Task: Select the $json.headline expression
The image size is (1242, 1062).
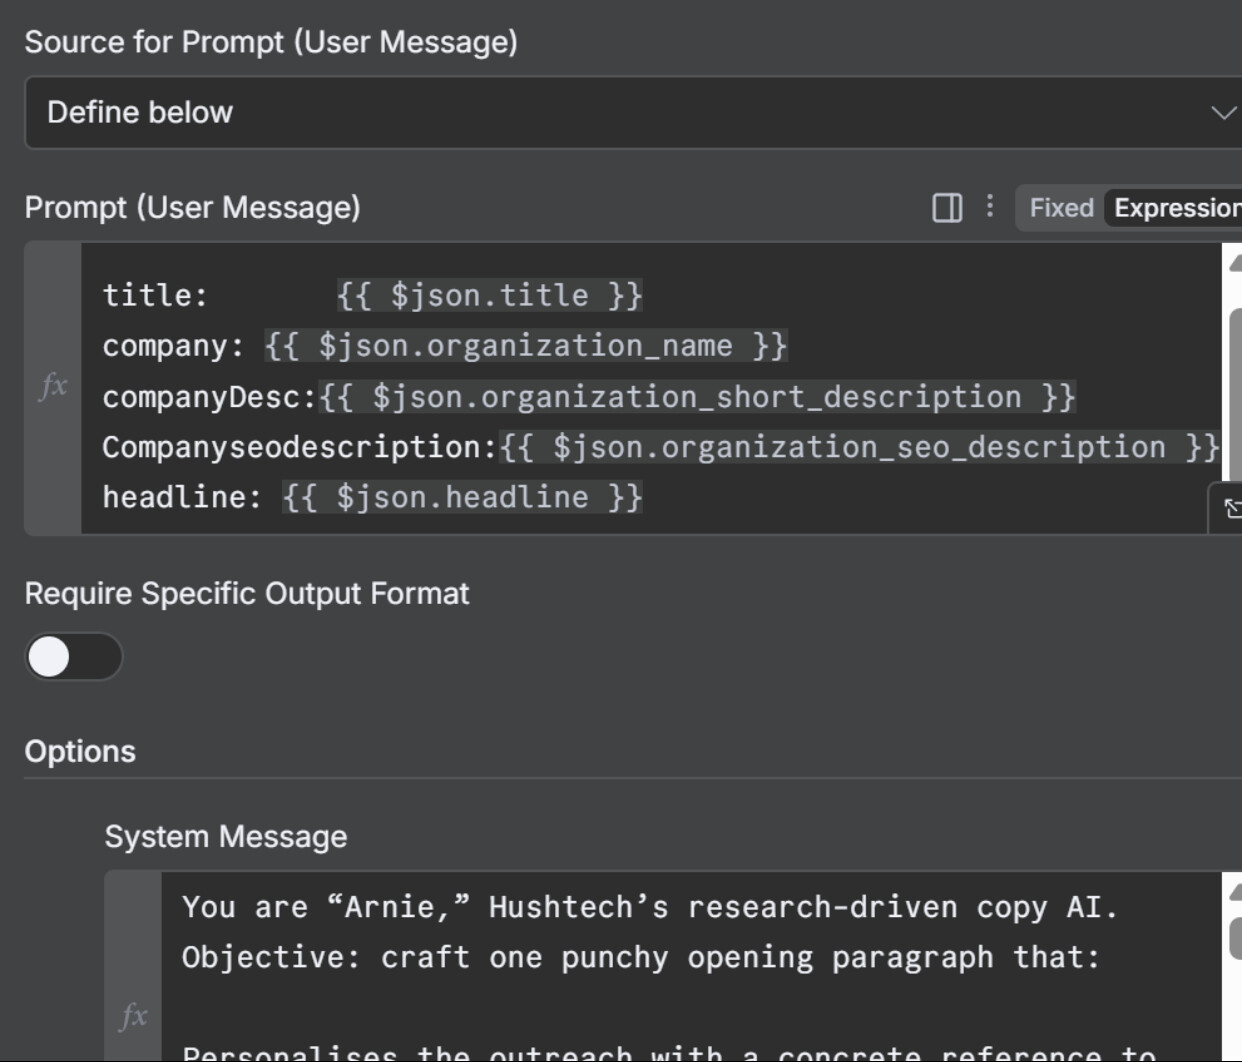Action: tap(462, 497)
